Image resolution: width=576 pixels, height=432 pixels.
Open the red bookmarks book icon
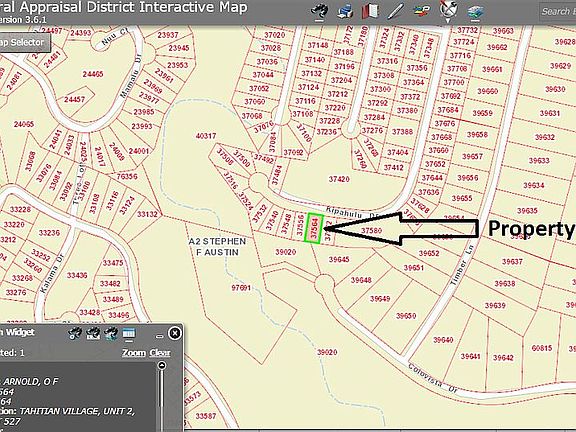click(x=370, y=11)
